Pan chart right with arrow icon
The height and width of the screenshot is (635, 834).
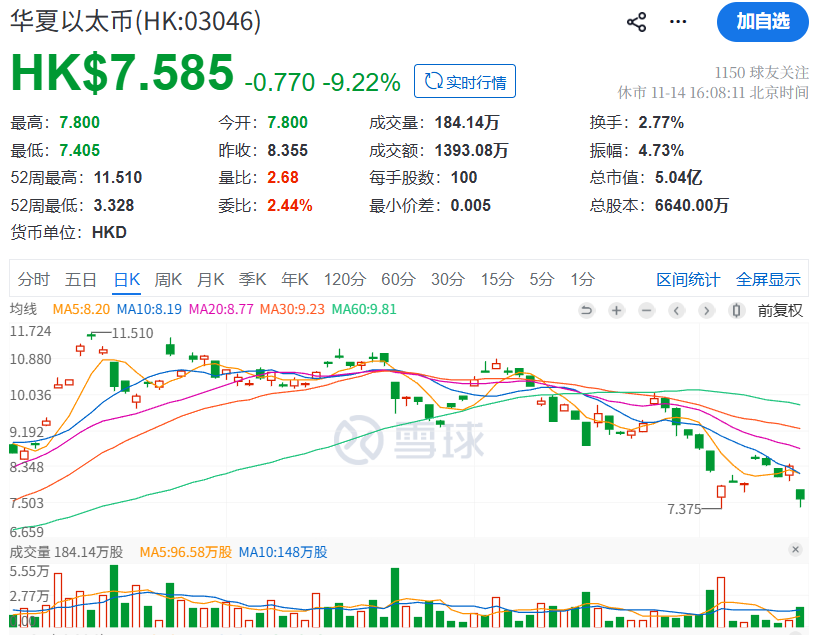pos(706,310)
